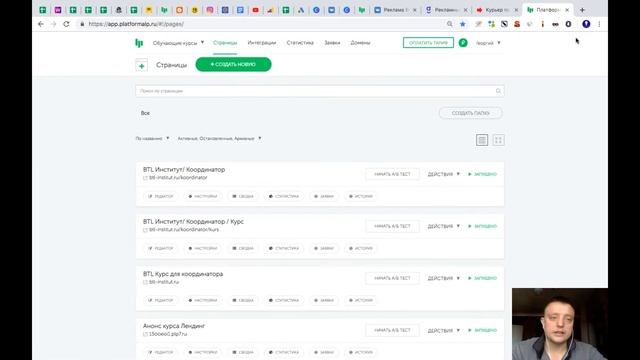Open Редактор for Анонс курса Лендинг
Screen dimensions: 640x360
[160, 352]
